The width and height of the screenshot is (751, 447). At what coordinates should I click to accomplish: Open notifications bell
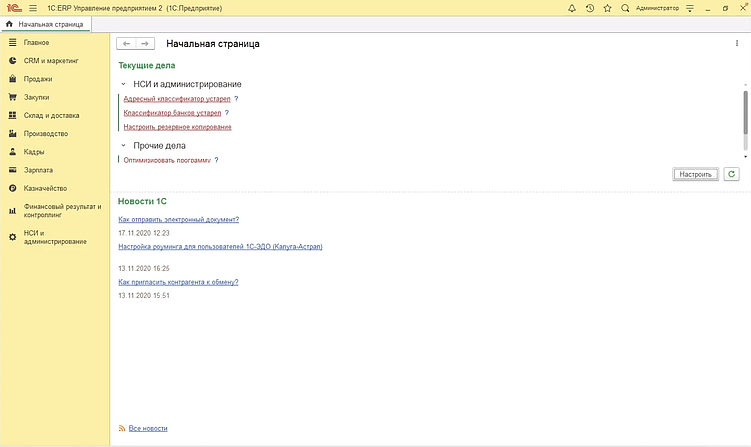[x=572, y=8]
